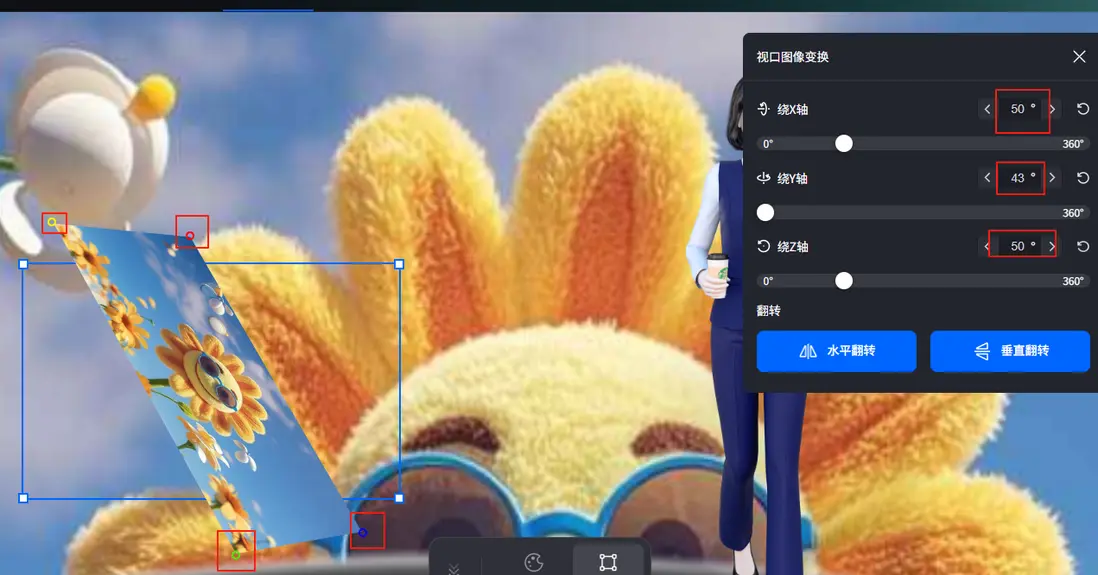Click the green corner handle of tilted image

pos(236,555)
